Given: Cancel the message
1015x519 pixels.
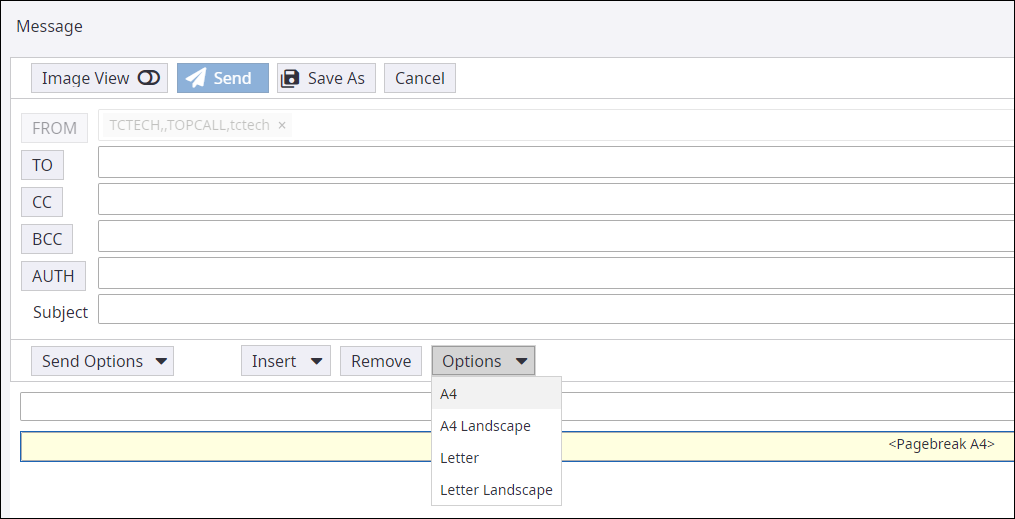Looking at the screenshot, I should click(x=420, y=78).
